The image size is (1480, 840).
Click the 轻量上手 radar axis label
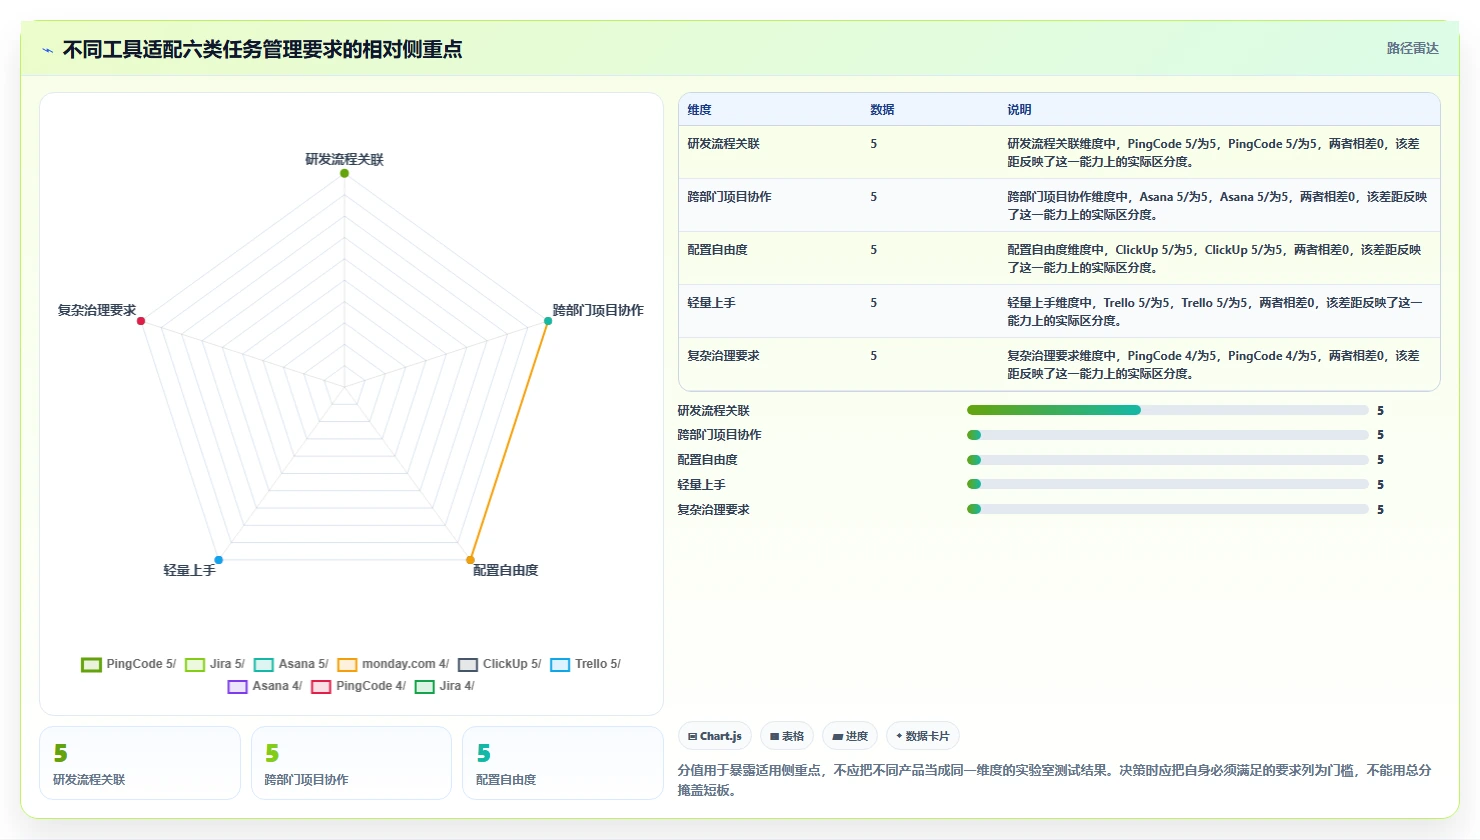point(189,570)
